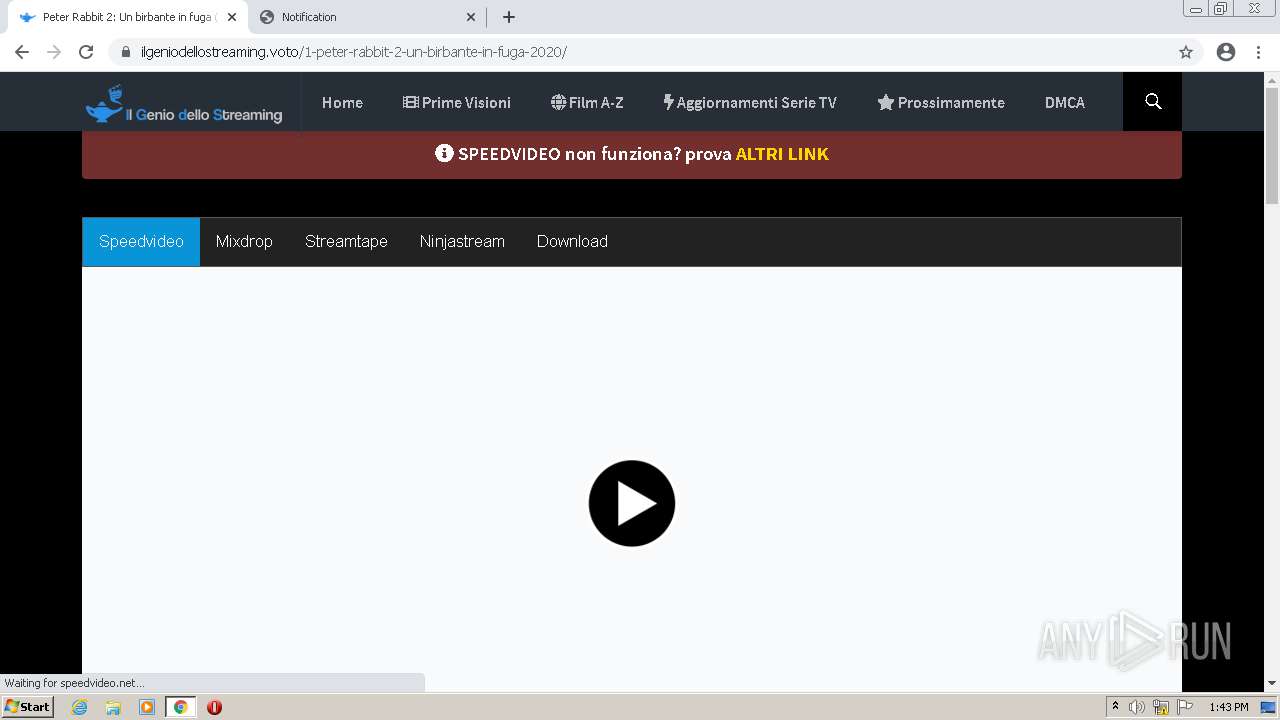Open the red Opera-style taskbar icon
The width and height of the screenshot is (1280, 720).
point(214,707)
